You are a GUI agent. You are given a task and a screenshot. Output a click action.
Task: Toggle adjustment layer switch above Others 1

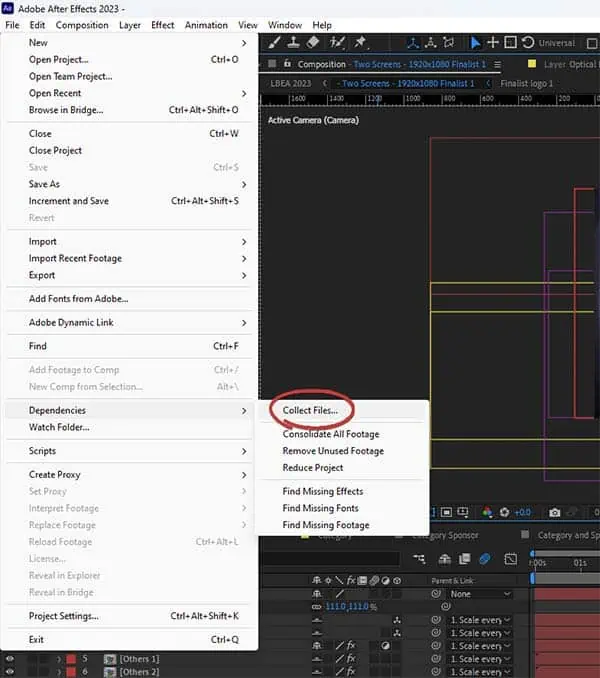click(385, 646)
